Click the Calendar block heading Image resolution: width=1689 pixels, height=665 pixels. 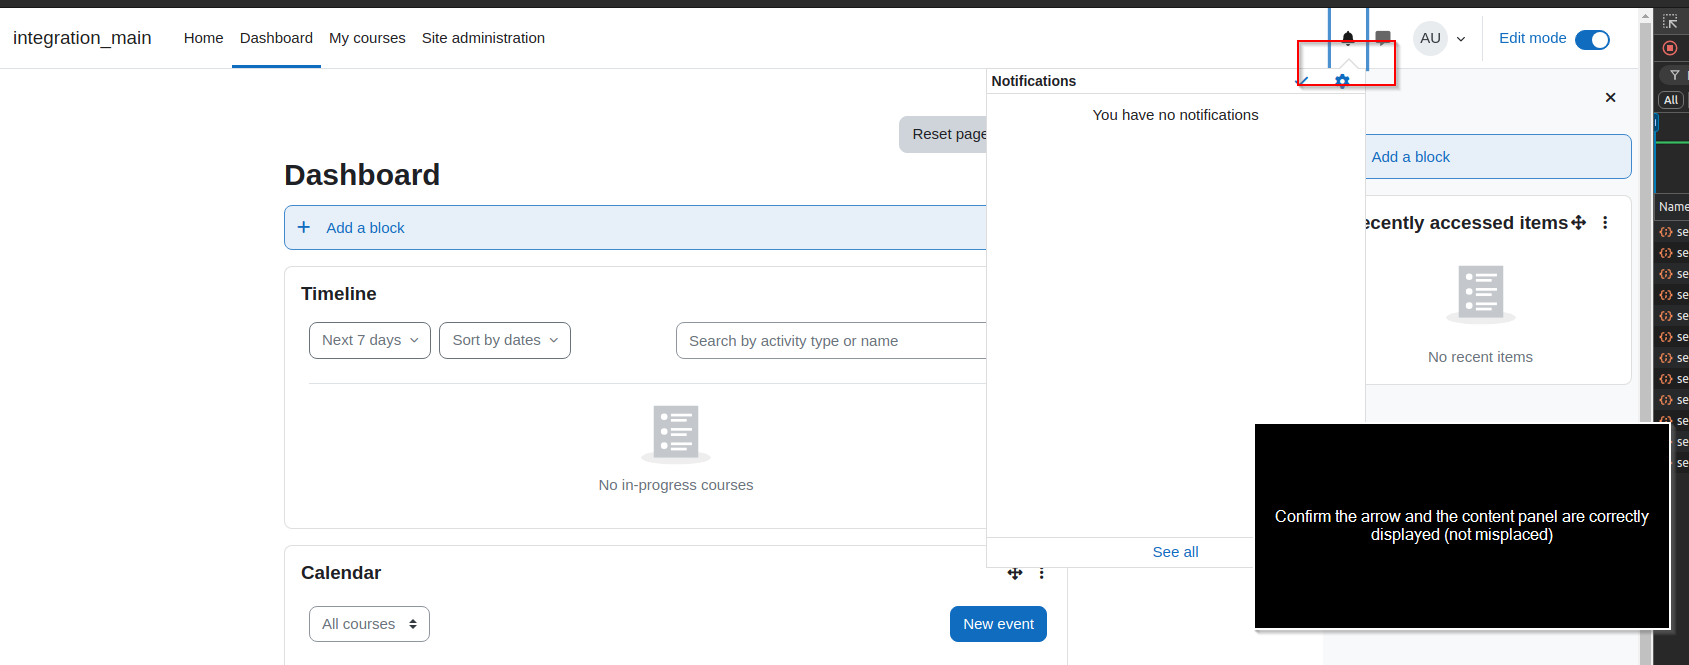point(341,573)
